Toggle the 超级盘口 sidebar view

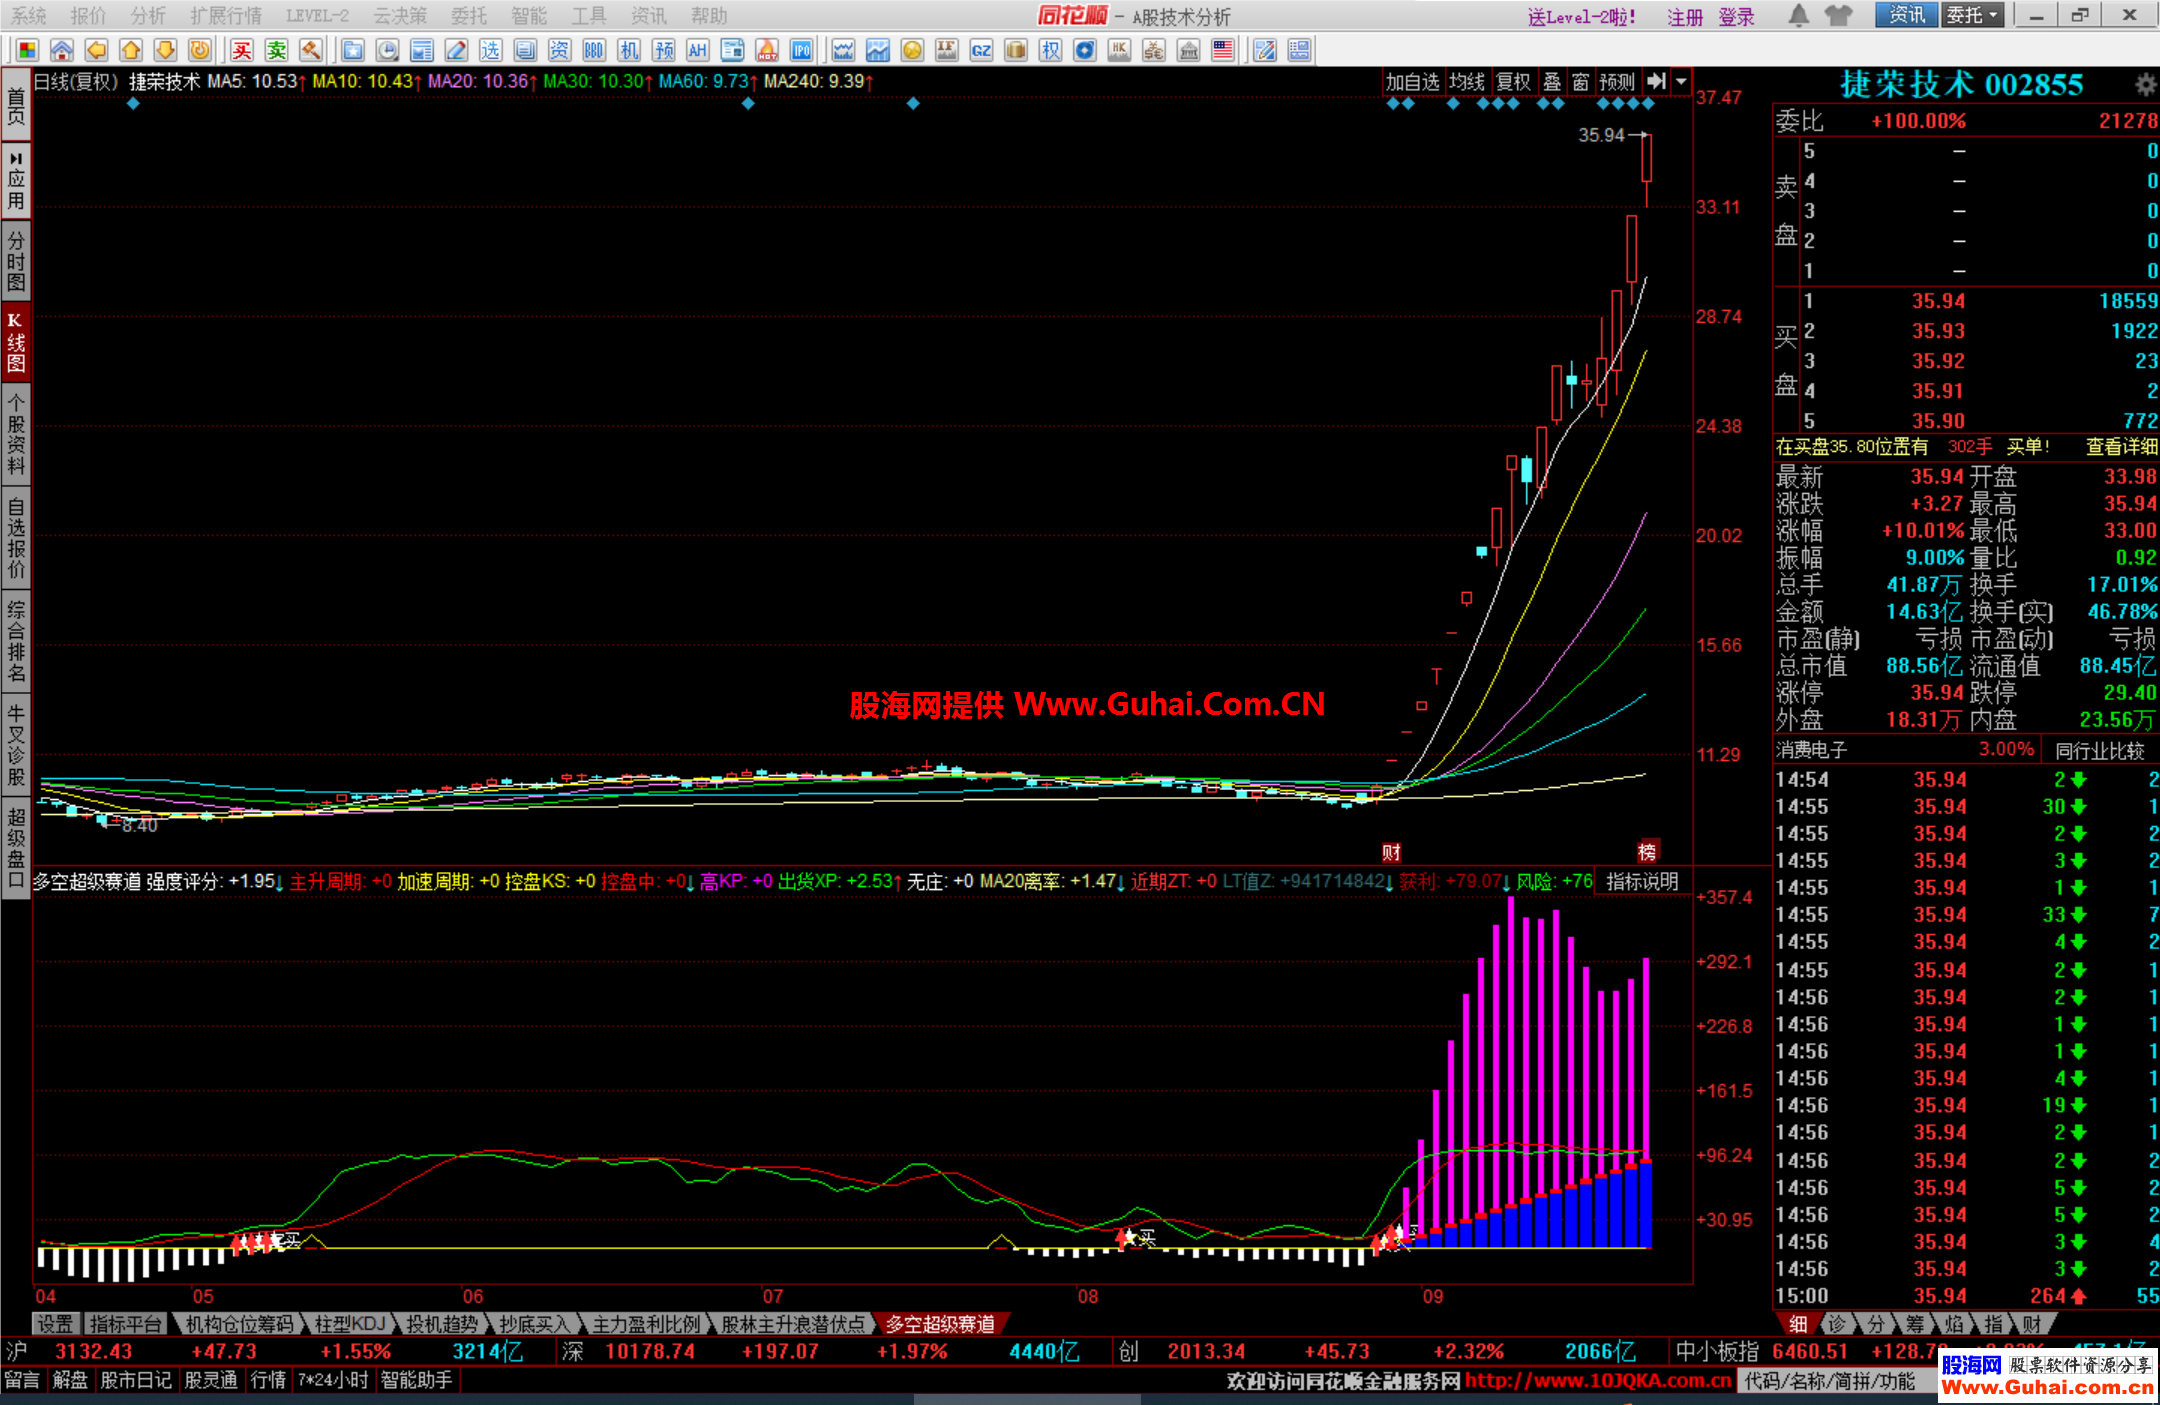pyautogui.click(x=16, y=848)
